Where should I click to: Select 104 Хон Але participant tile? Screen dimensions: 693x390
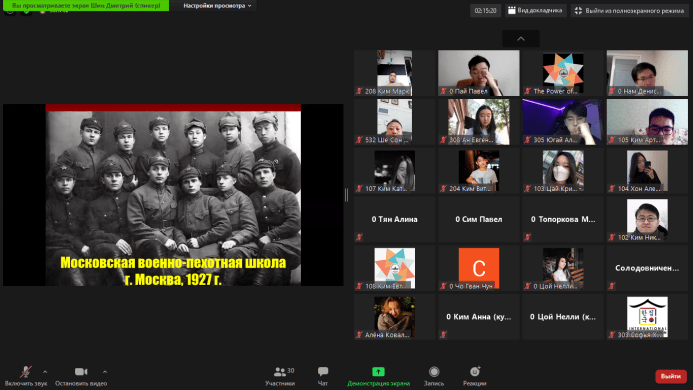tap(647, 171)
